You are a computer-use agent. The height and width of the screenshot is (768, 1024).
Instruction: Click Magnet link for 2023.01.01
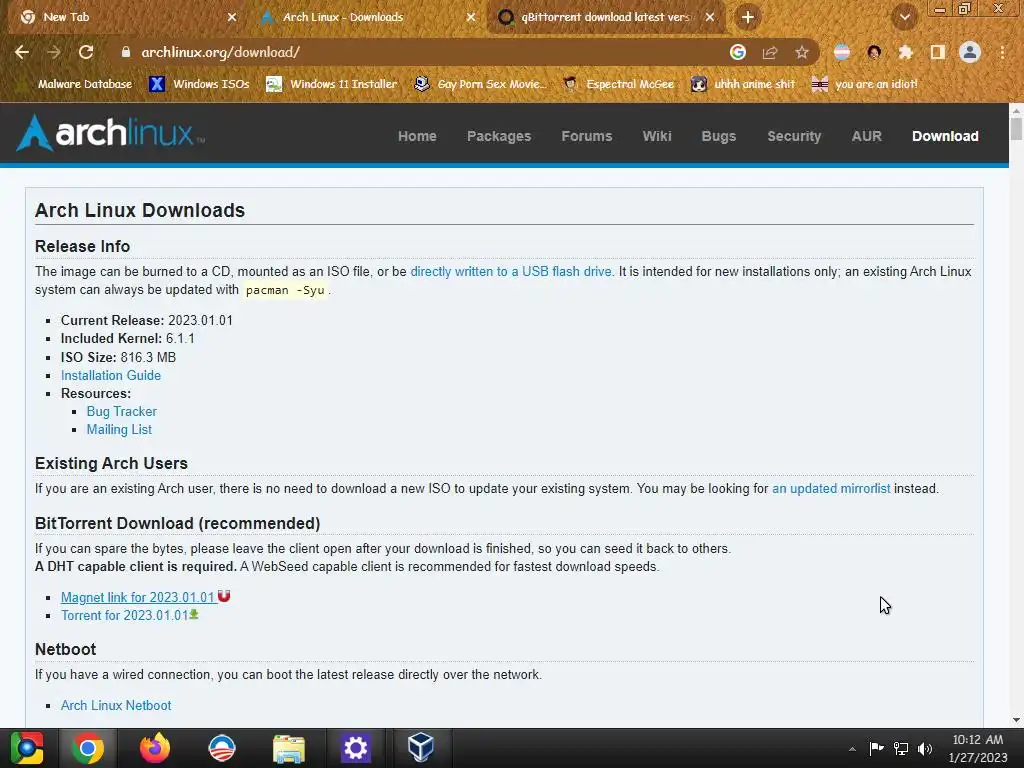click(138, 598)
